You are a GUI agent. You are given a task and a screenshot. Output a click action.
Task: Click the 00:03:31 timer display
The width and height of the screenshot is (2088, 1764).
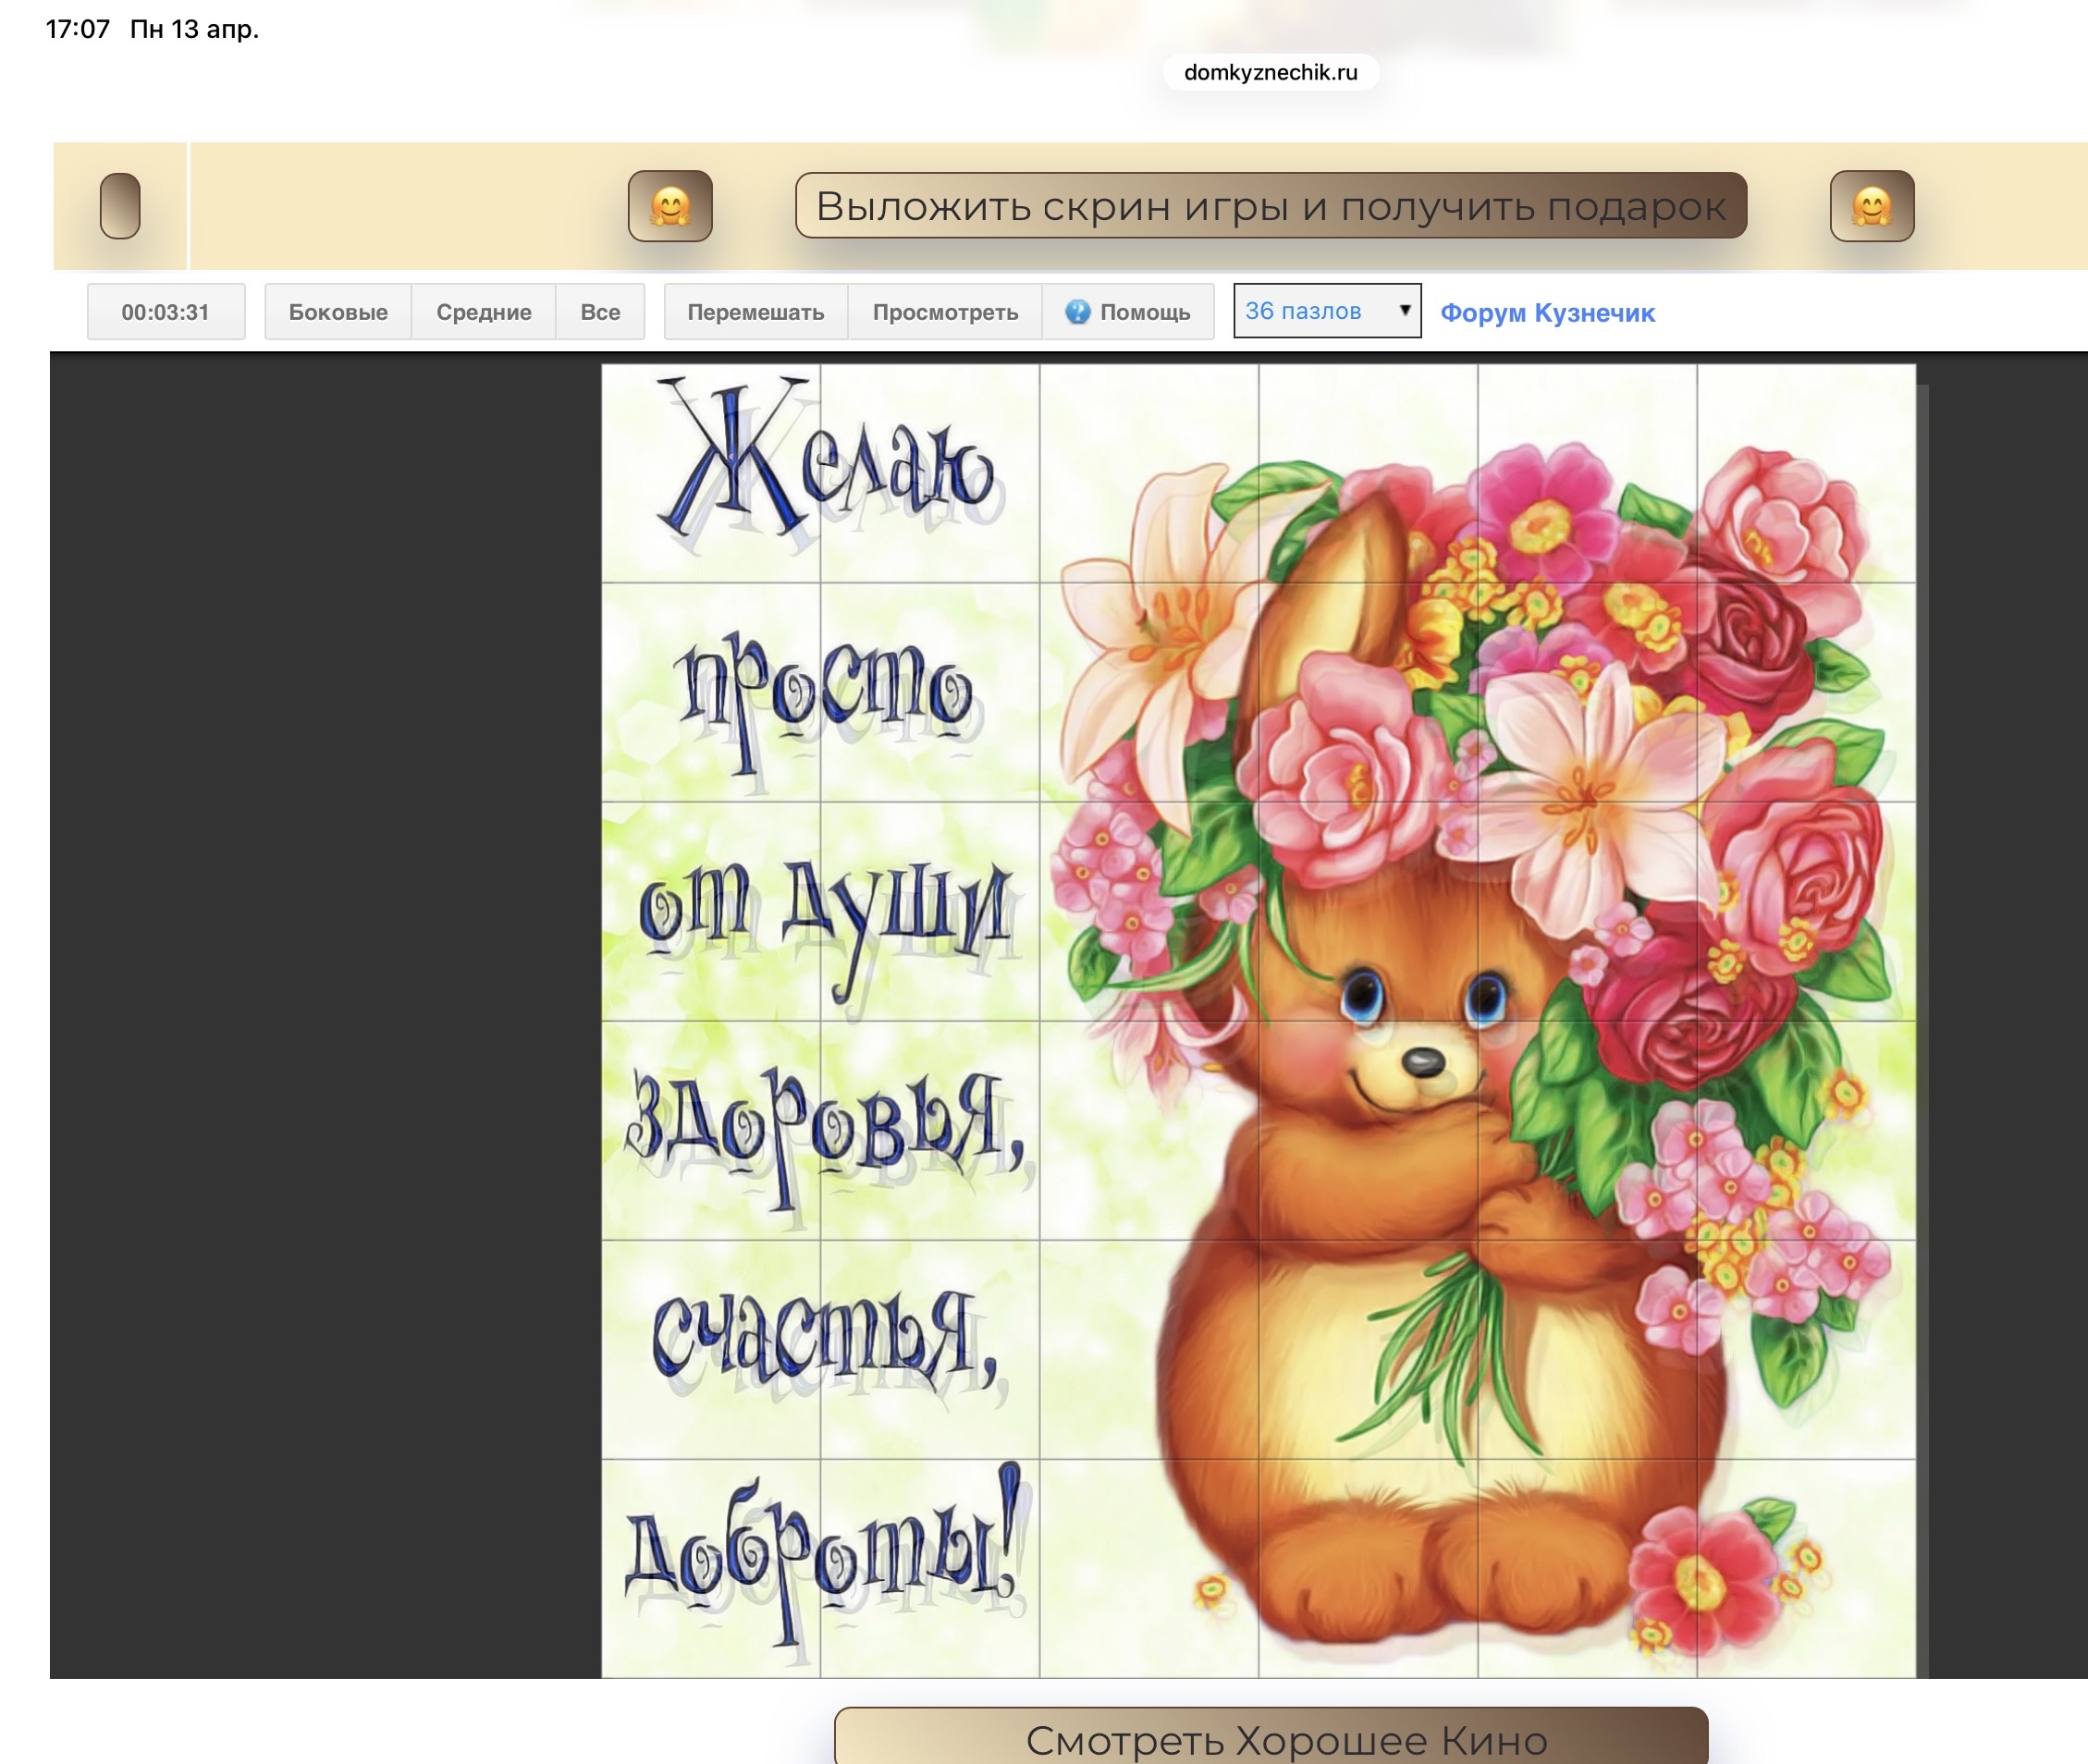click(166, 312)
